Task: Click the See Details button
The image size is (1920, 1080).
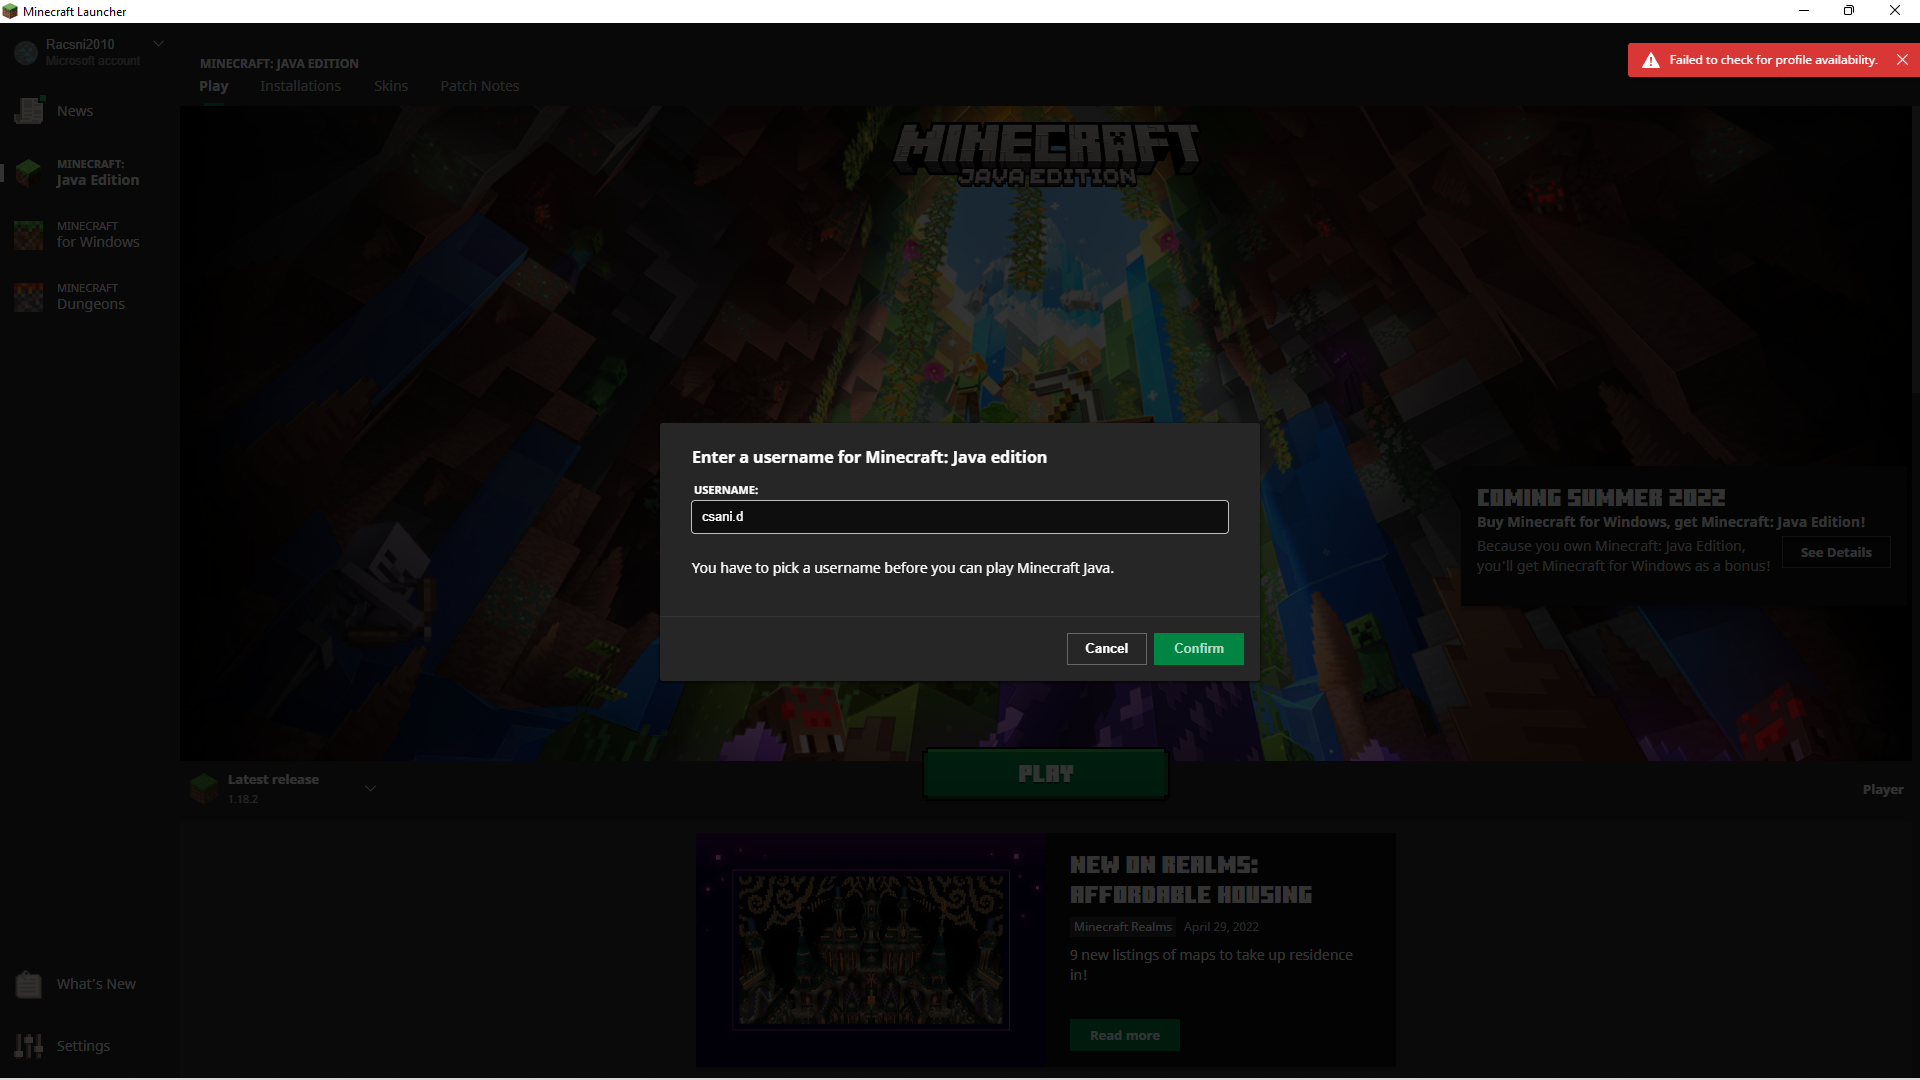Action: click(x=1836, y=553)
